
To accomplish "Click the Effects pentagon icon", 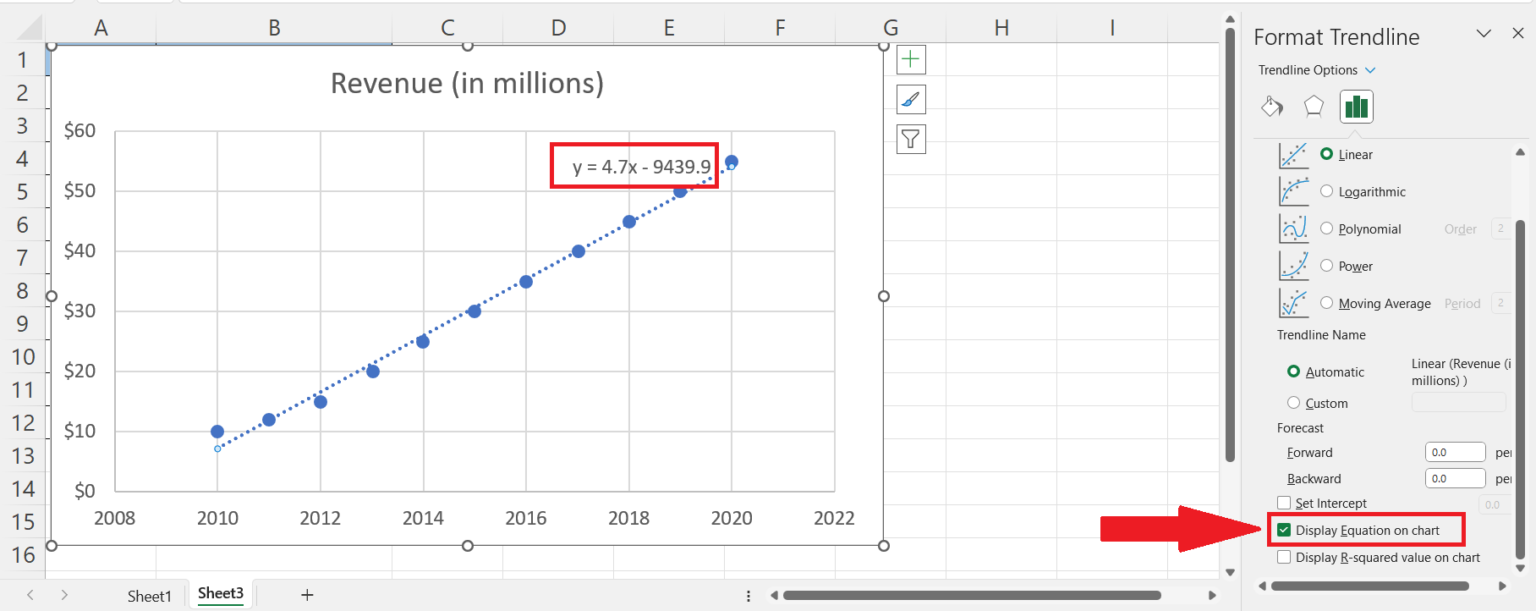I will coord(1313,106).
